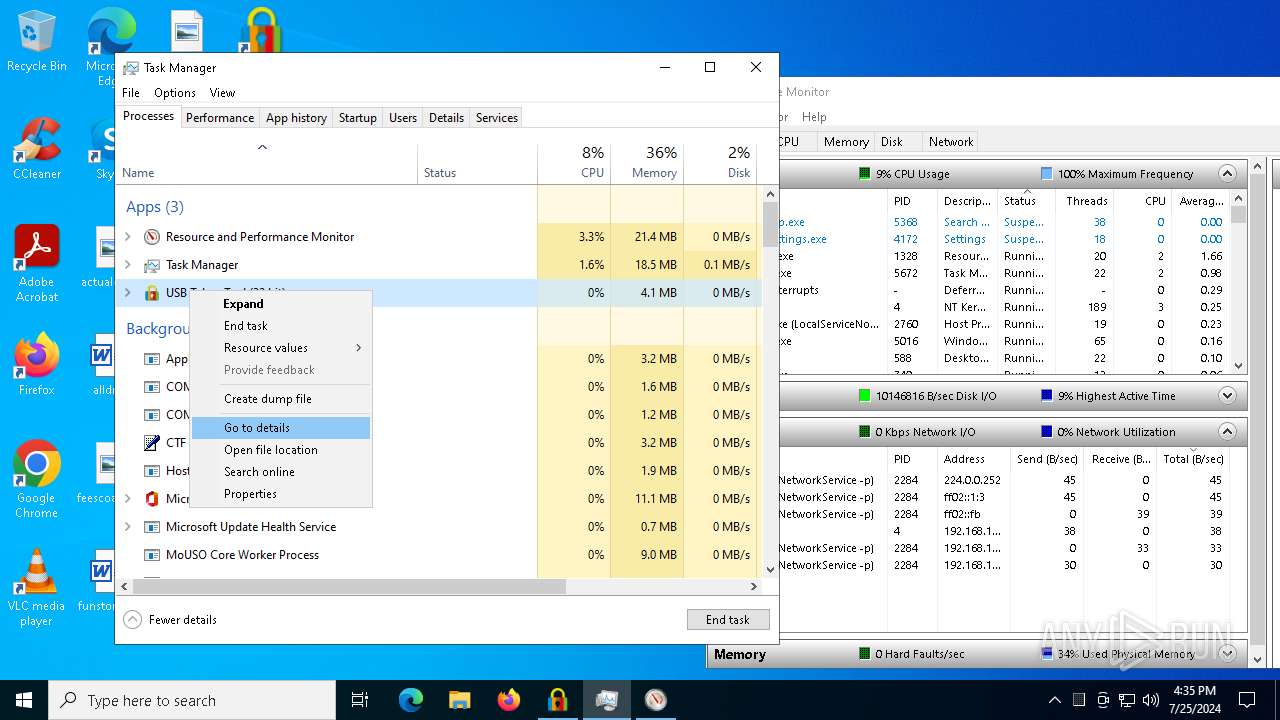Image resolution: width=1280 pixels, height=720 pixels.
Task: Open notification center icon
Action: click(1247, 700)
